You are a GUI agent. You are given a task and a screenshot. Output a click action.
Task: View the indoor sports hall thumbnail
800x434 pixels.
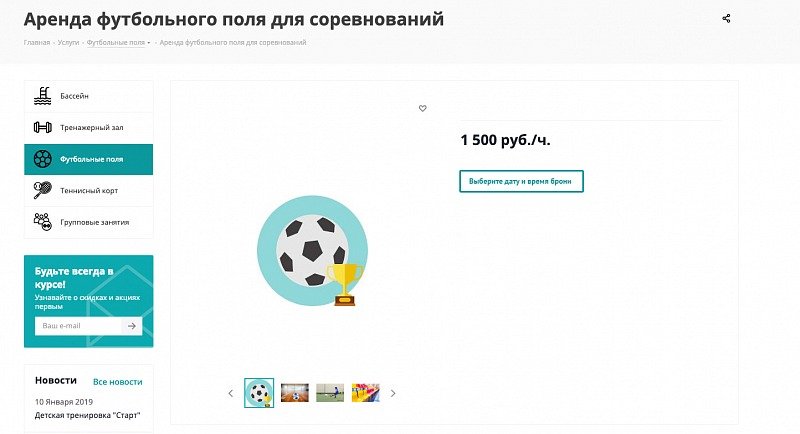click(x=295, y=393)
